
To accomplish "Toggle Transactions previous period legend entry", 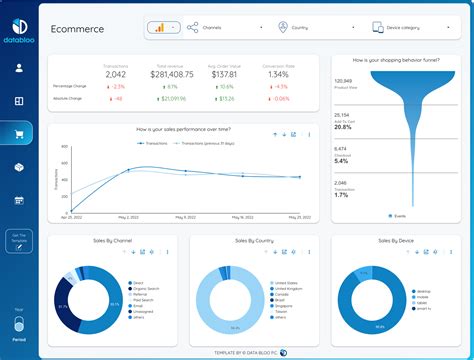I will [x=204, y=143].
